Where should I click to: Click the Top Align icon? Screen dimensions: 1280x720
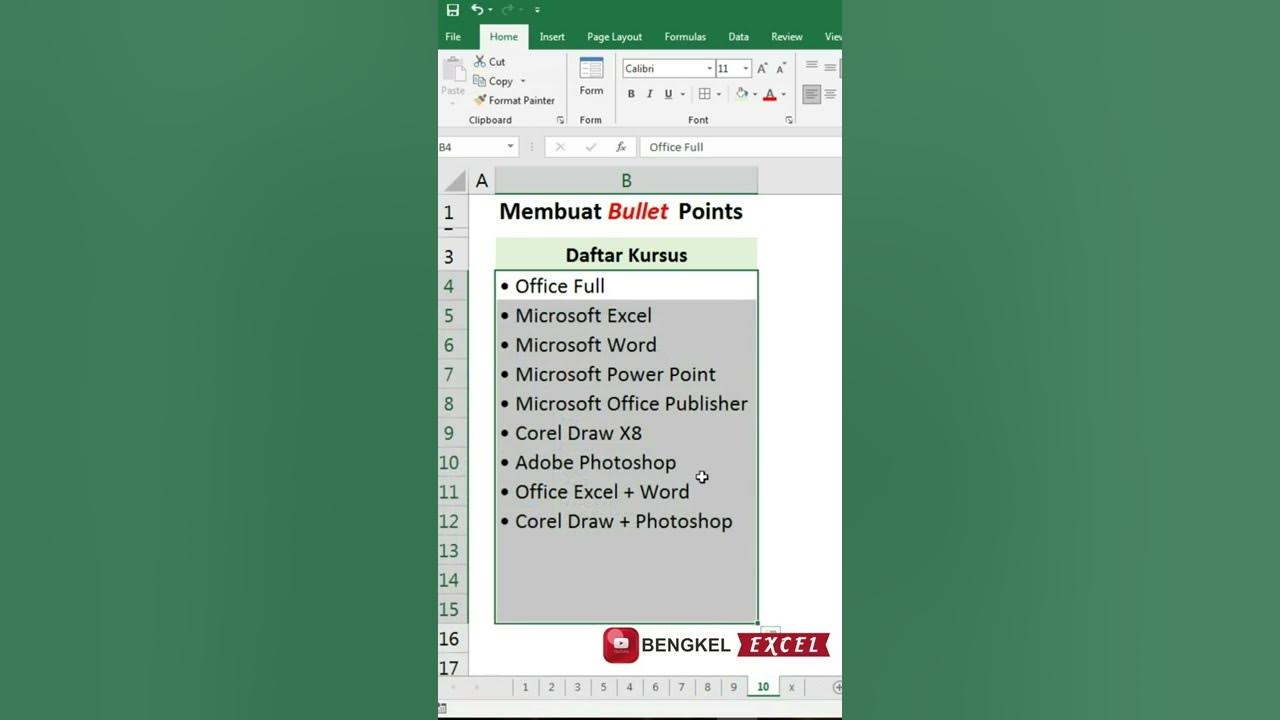coord(811,66)
